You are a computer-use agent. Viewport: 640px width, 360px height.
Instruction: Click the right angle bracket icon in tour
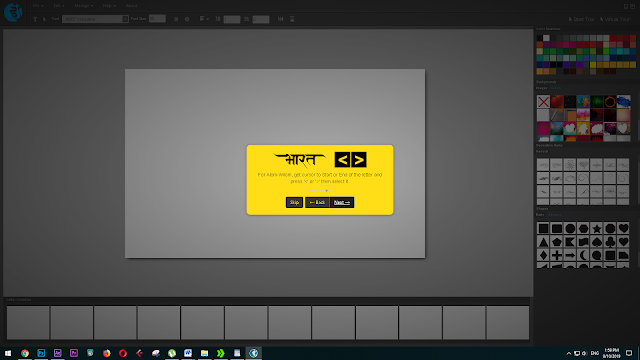point(358,160)
